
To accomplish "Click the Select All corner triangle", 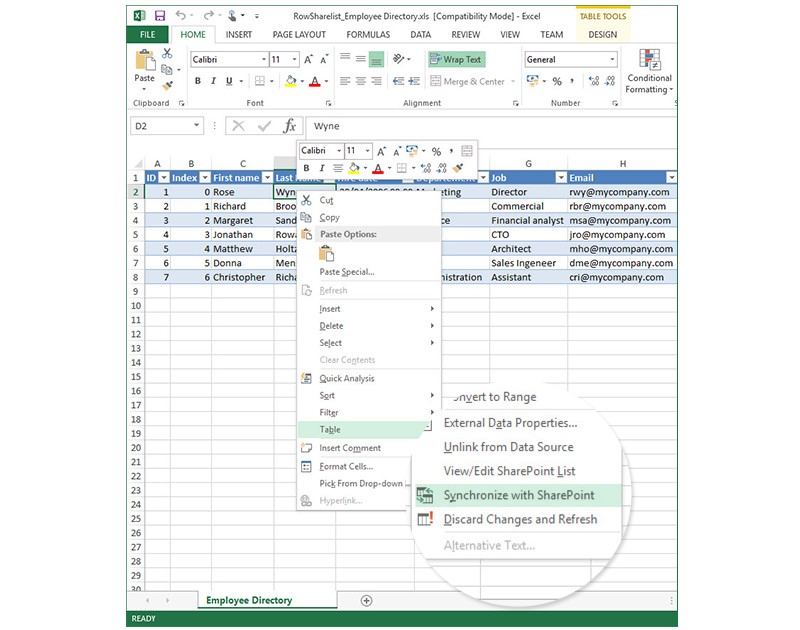I will 138,164.
